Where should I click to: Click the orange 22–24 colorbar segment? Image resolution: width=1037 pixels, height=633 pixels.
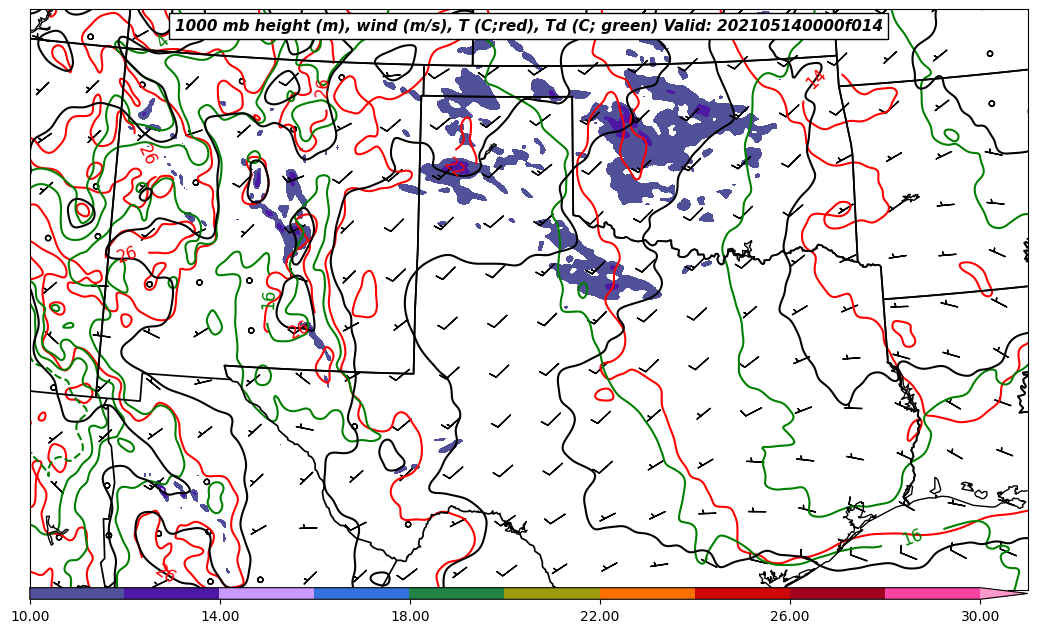647,593
